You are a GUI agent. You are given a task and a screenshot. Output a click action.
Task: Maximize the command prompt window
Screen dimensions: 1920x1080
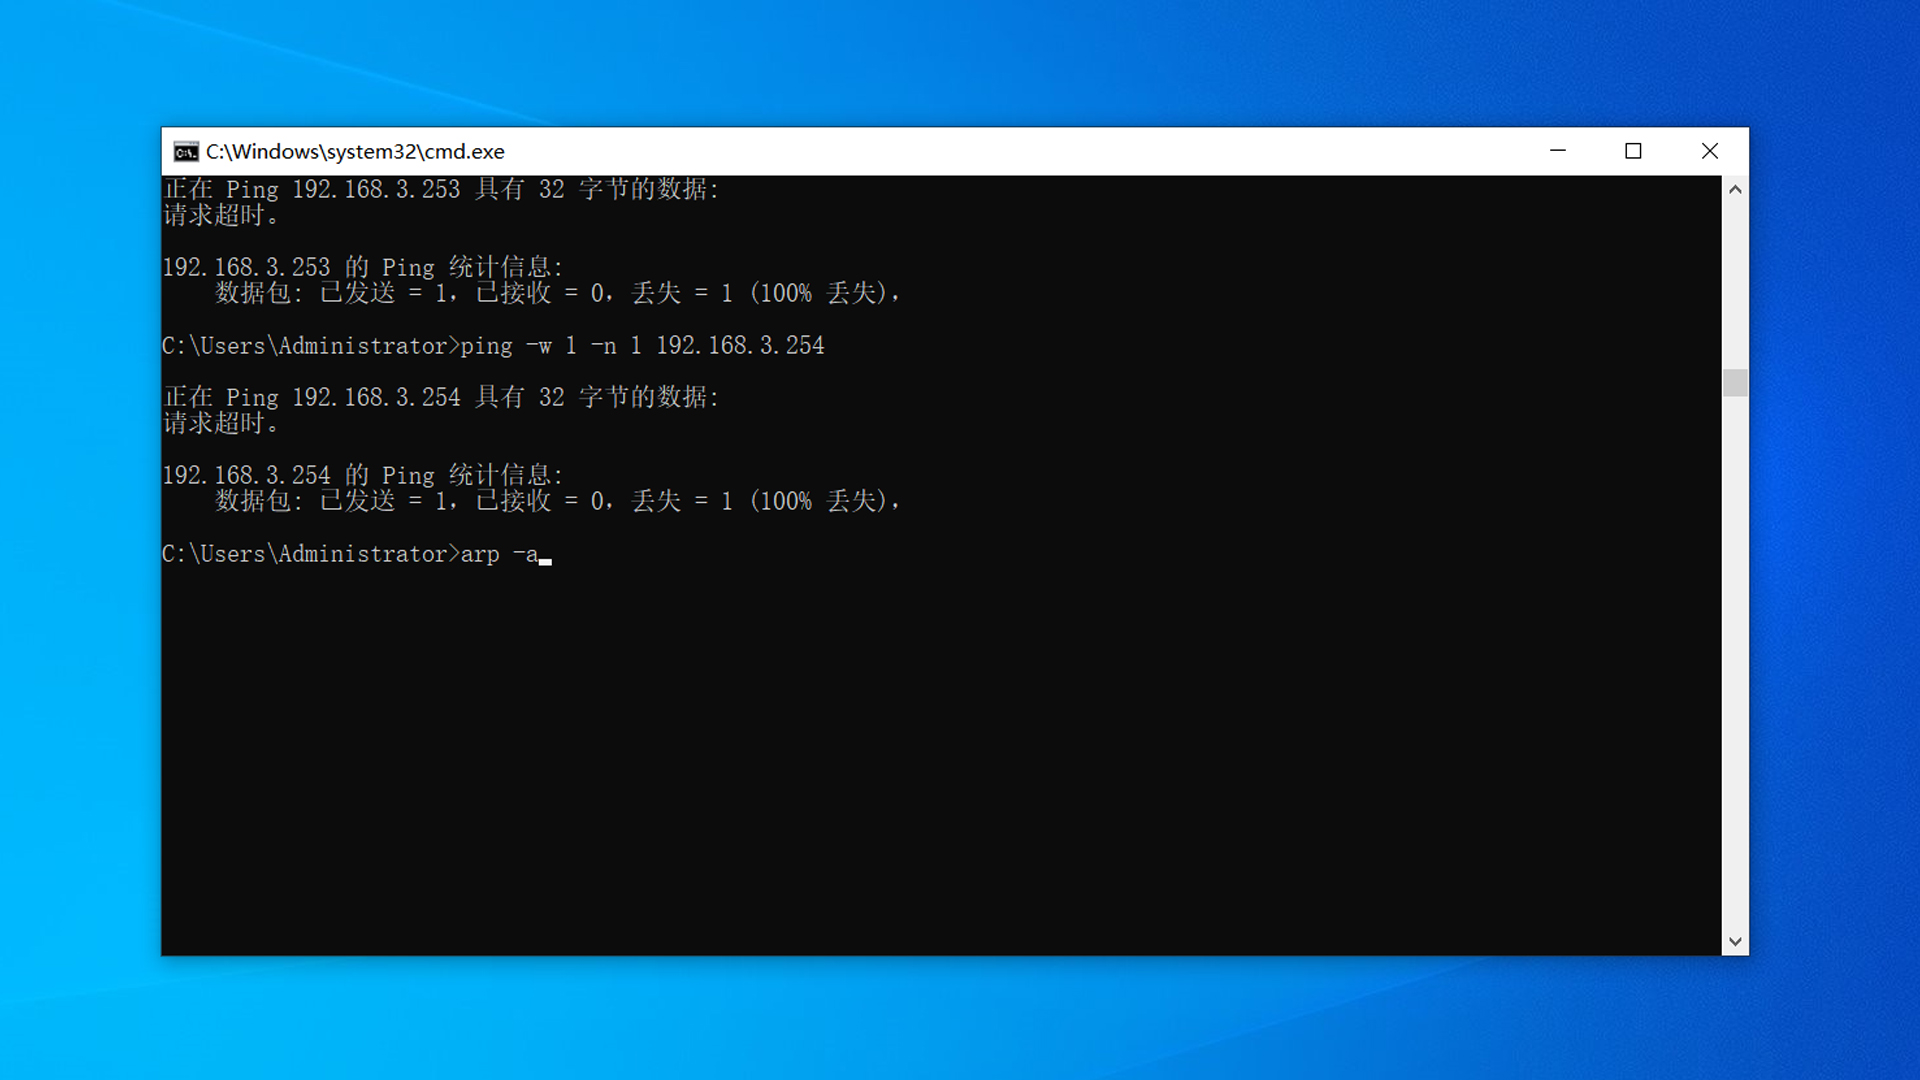tap(1633, 151)
